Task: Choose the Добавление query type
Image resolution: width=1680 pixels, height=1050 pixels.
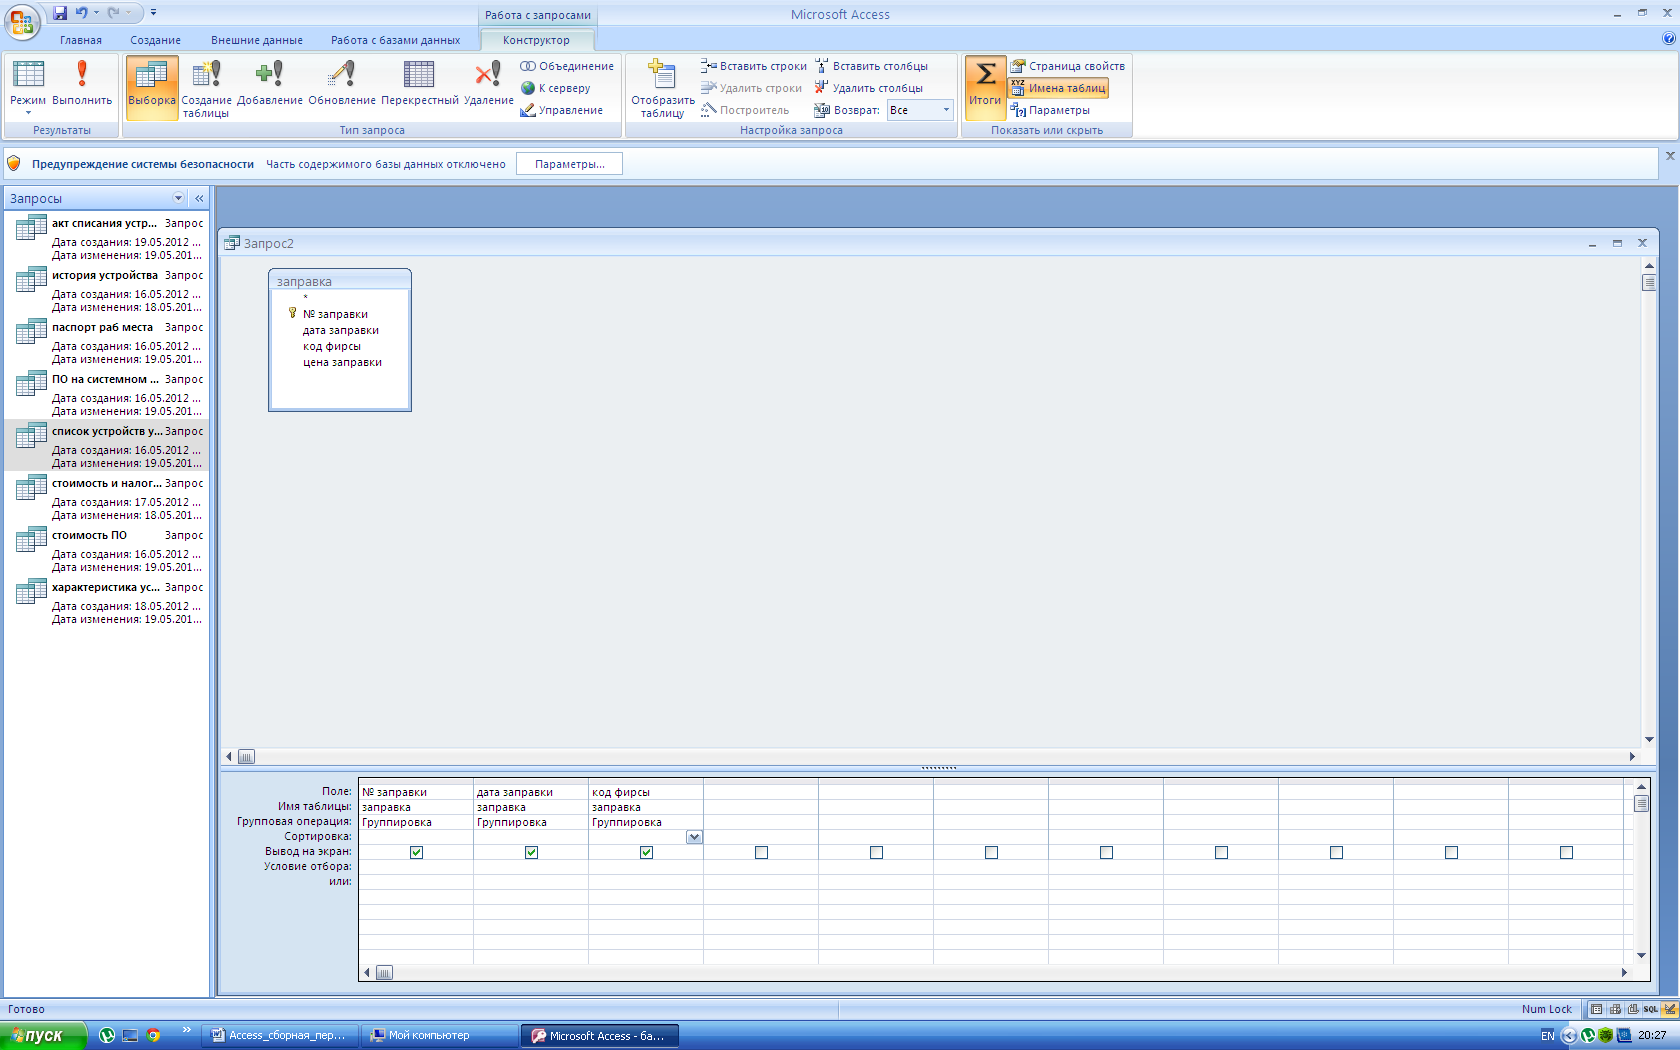Action: click(270, 83)
